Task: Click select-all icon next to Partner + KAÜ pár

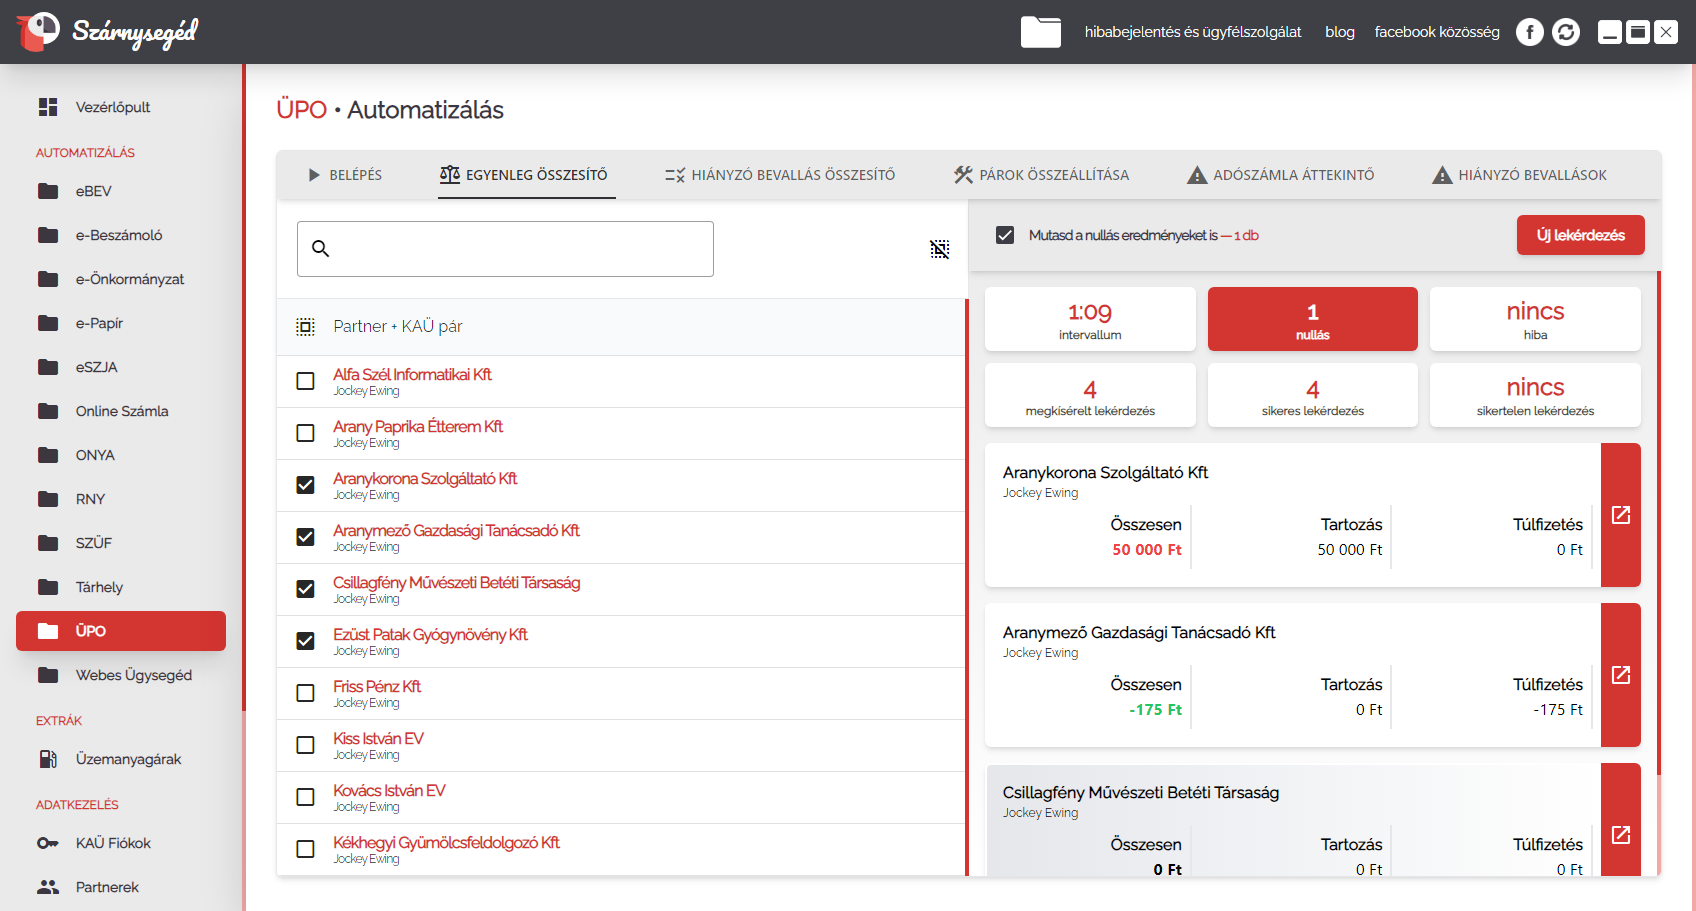Action: coord(306,327)
